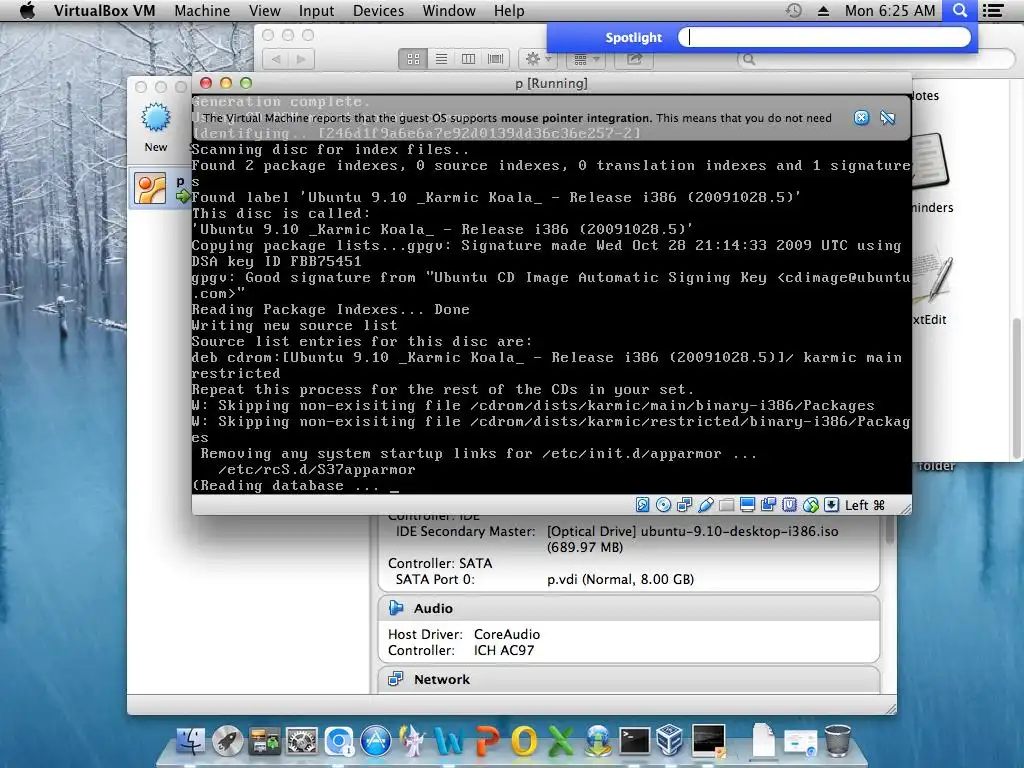1024x768 pixels.
Task: Open the wizard app icon in Dock
Action: point(413,741)
